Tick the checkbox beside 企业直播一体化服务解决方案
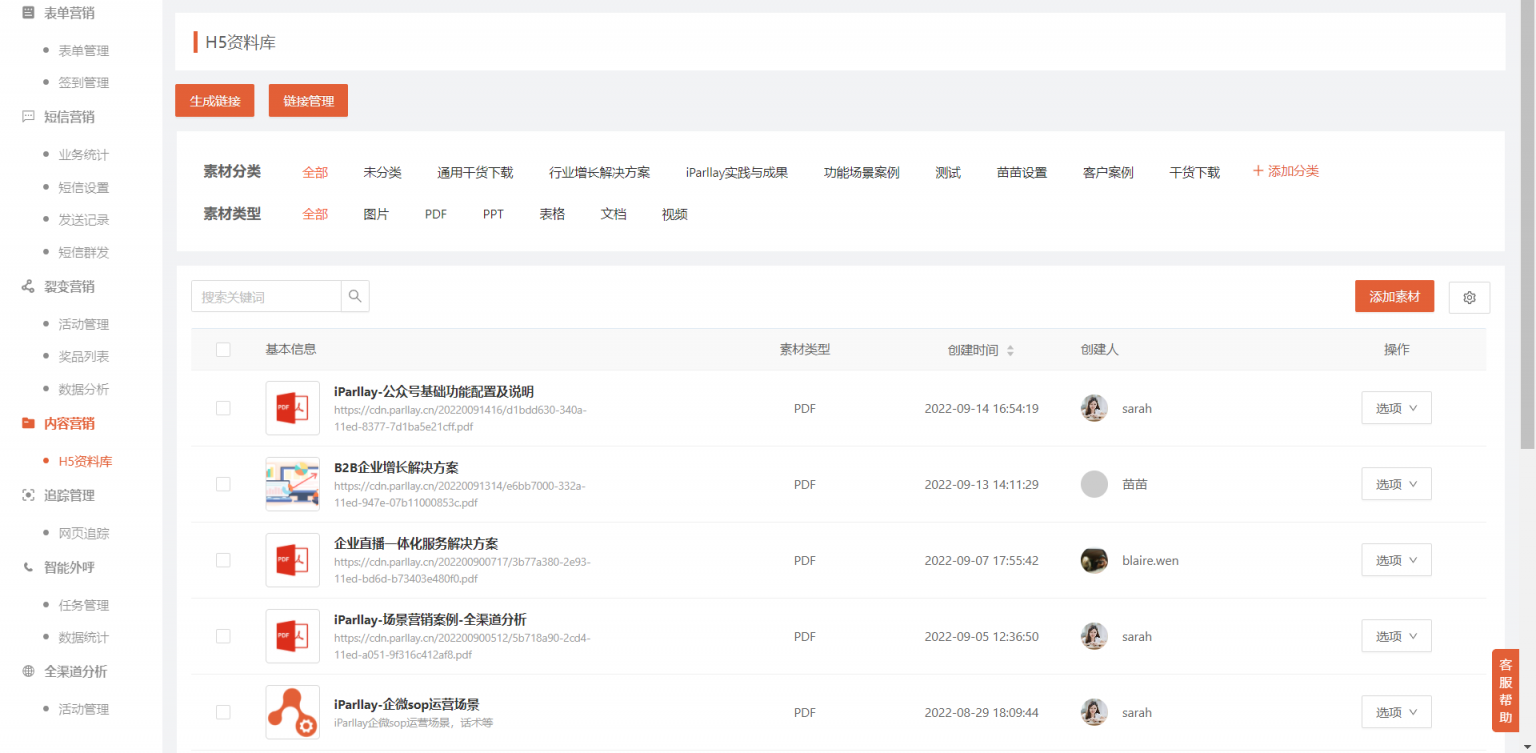 click(222, 560)
